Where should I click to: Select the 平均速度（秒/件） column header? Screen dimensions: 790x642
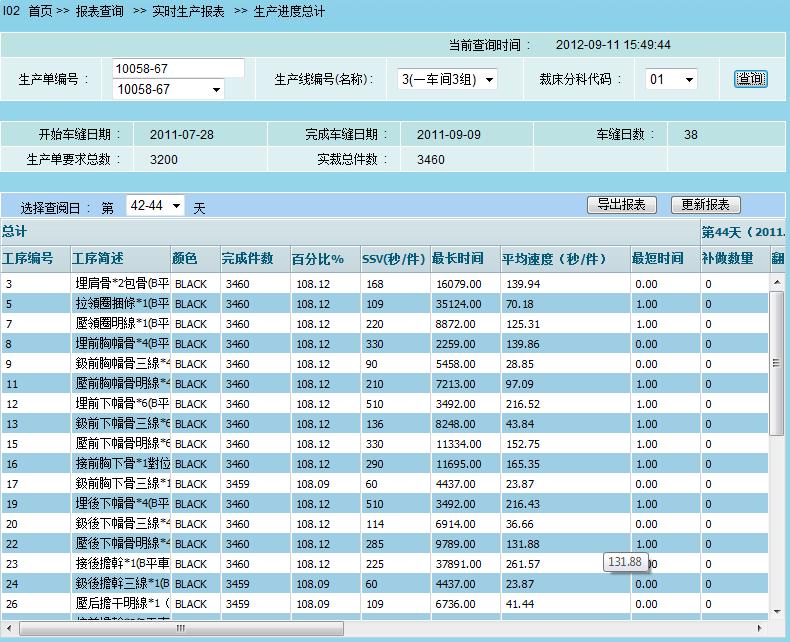point(554,259)
